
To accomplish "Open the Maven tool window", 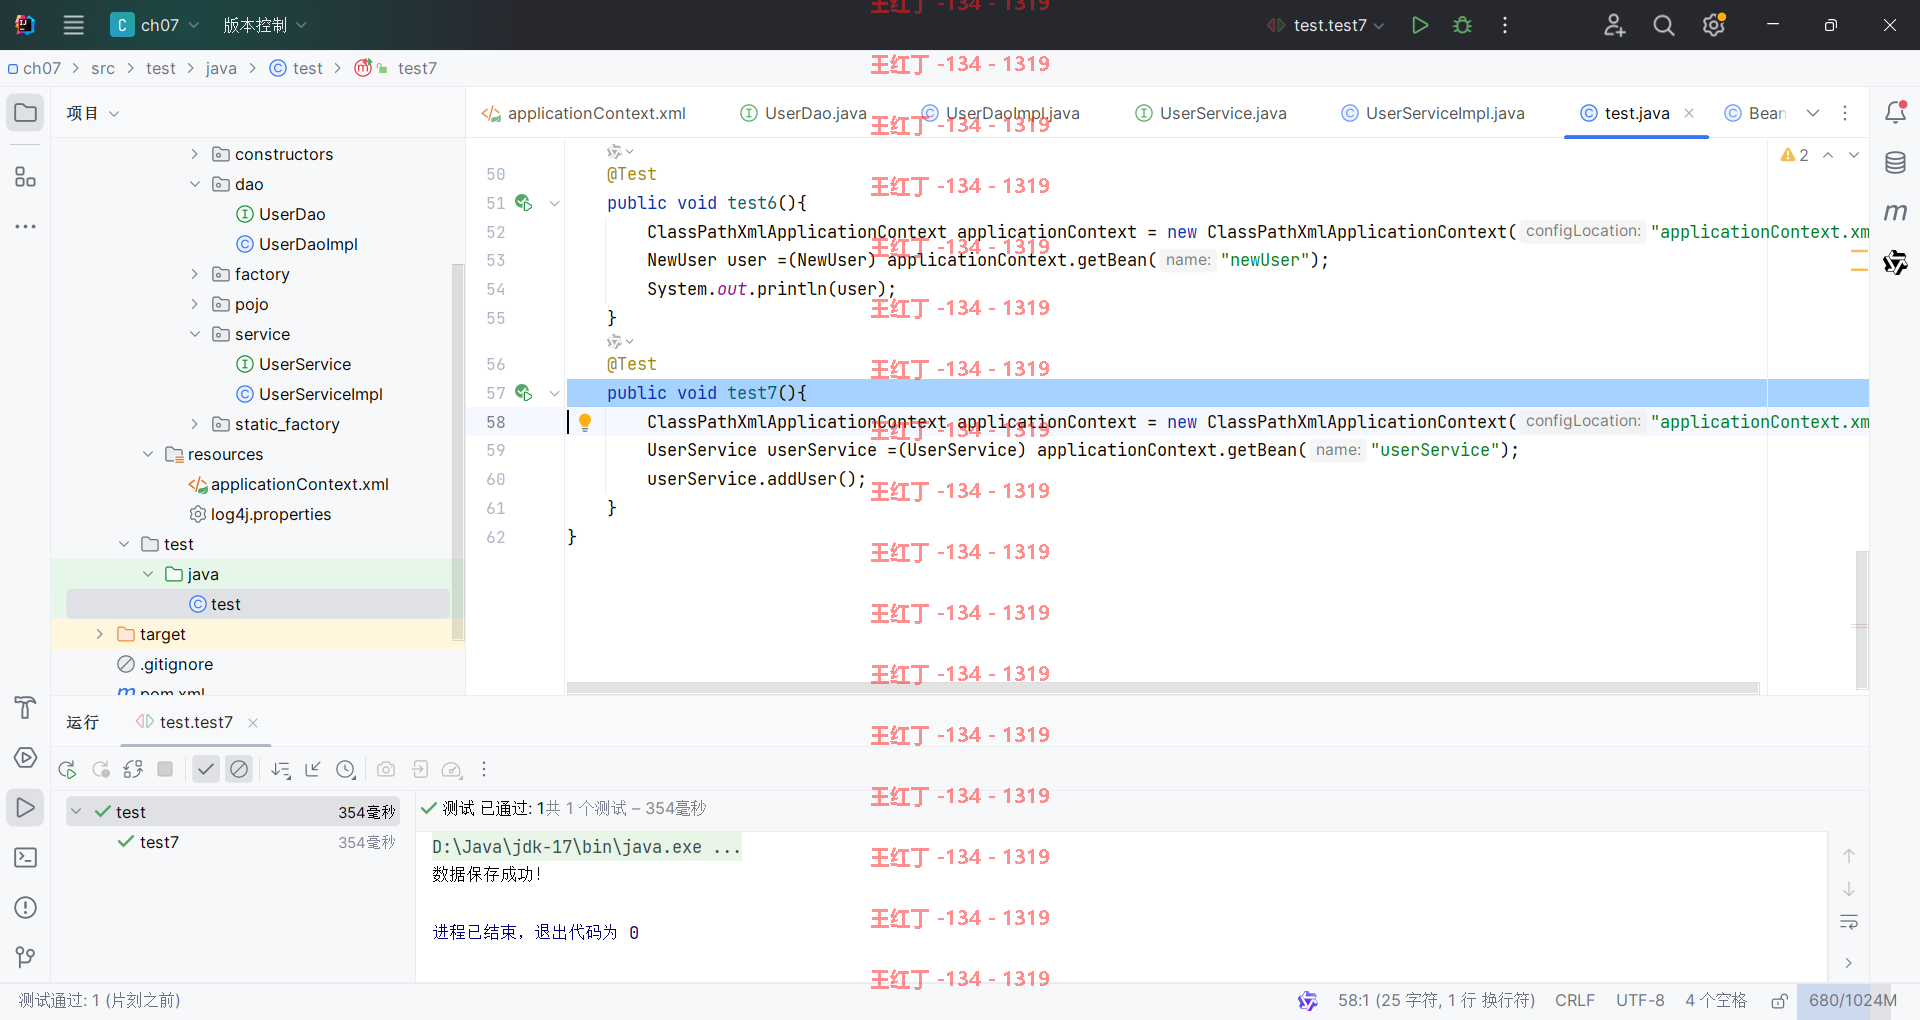I will (x=1895, y=212).
